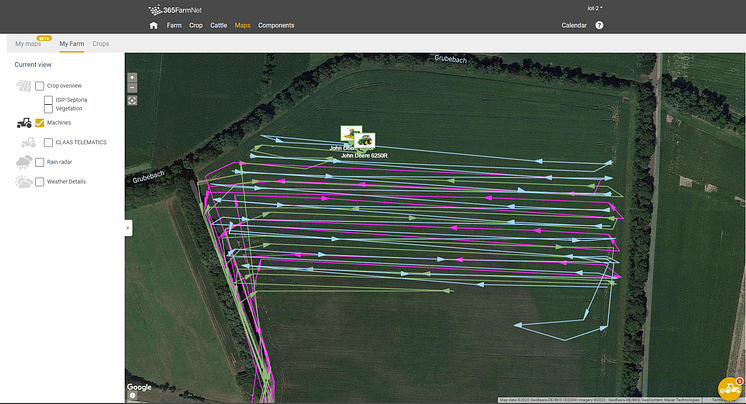Enable the Rain radar checkbox

tap(40, 161)
